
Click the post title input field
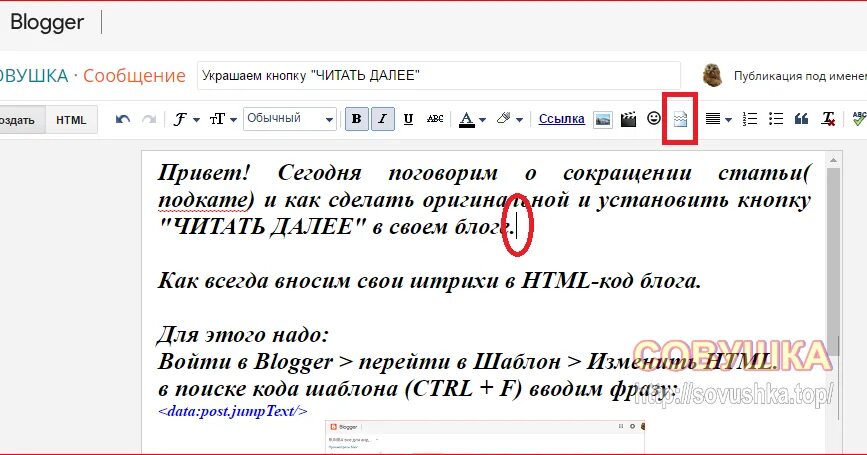click(x=438, y=76)
